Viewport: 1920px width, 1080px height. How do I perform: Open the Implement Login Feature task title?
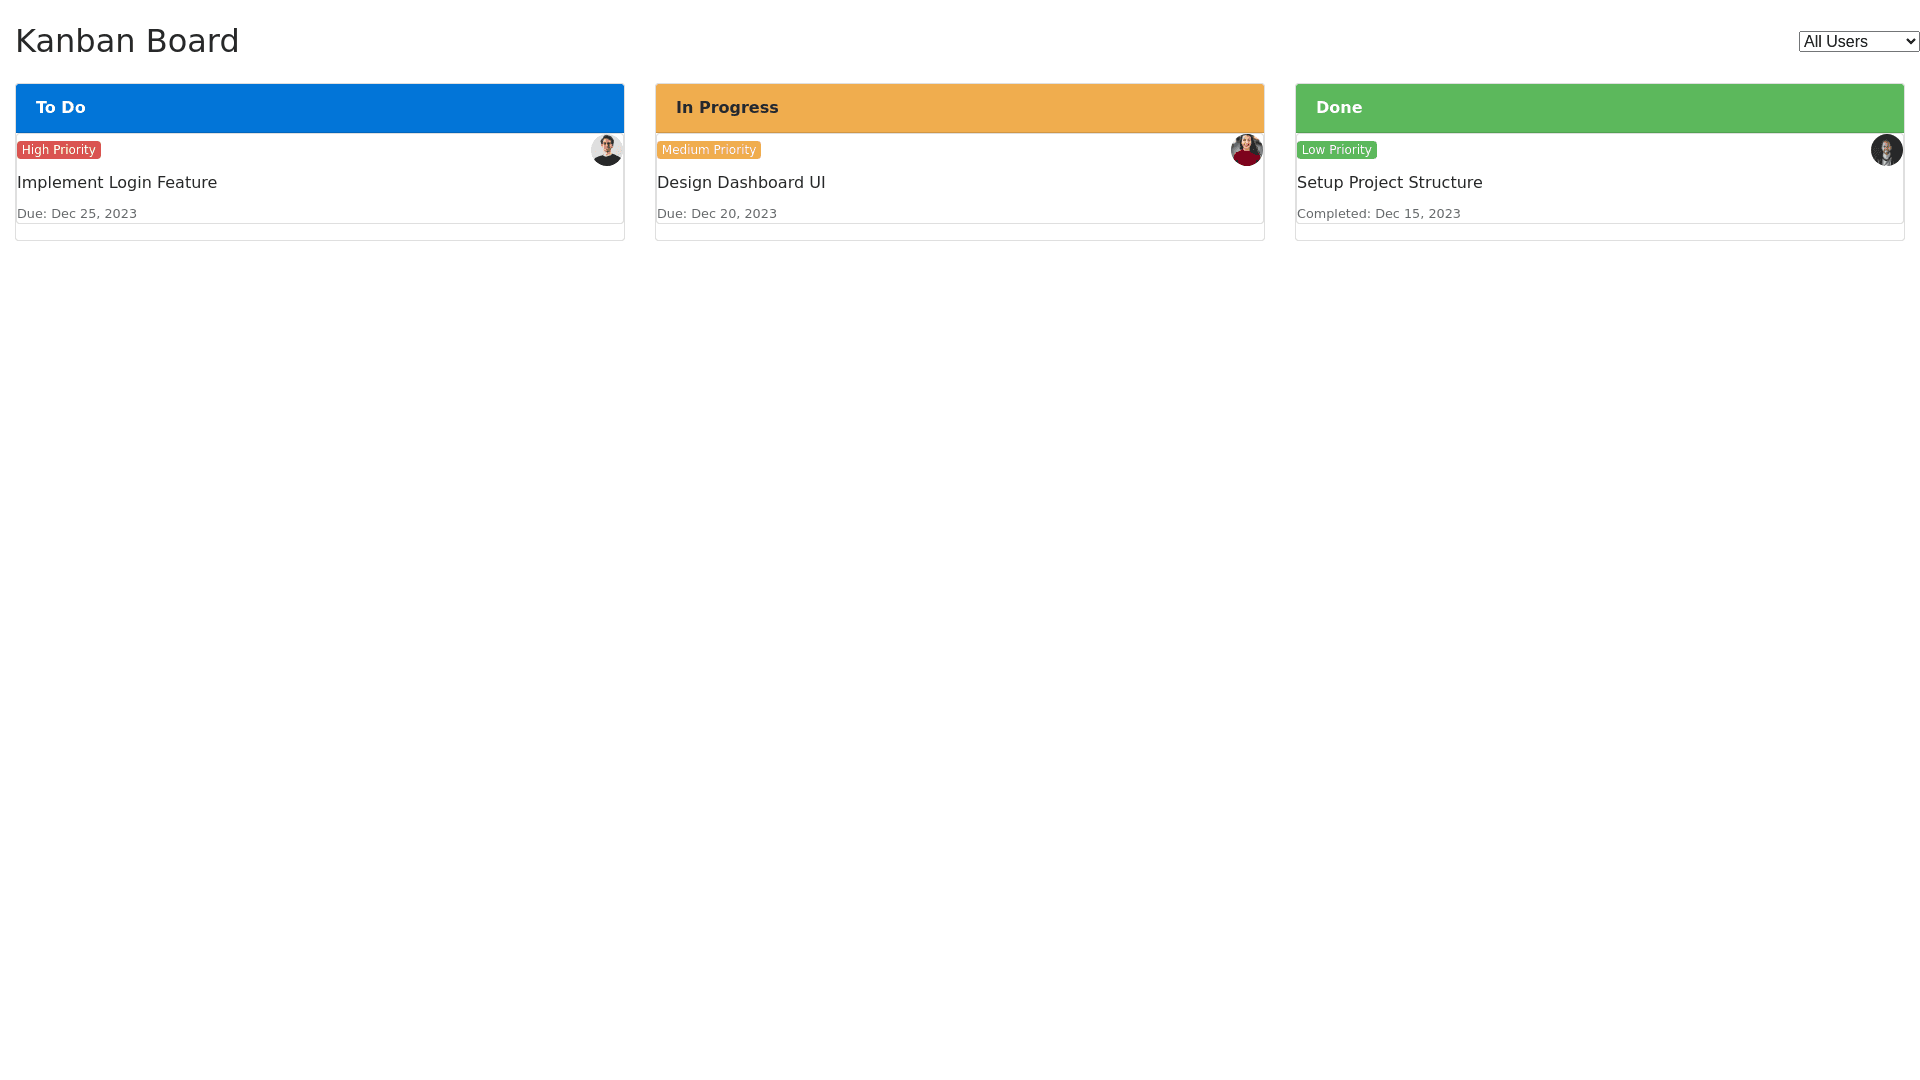[x=117, y=182]
